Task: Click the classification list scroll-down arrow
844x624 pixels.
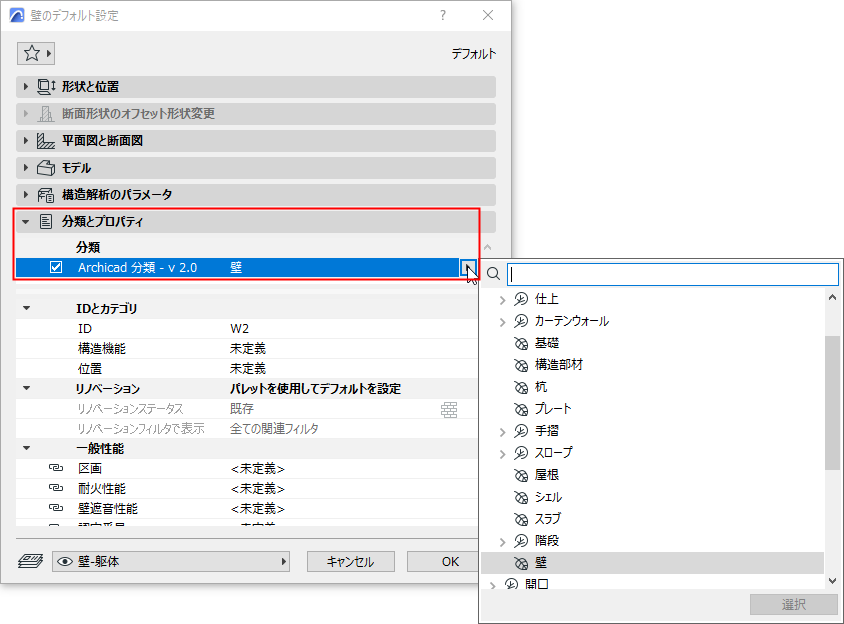Action: (832, 581)
